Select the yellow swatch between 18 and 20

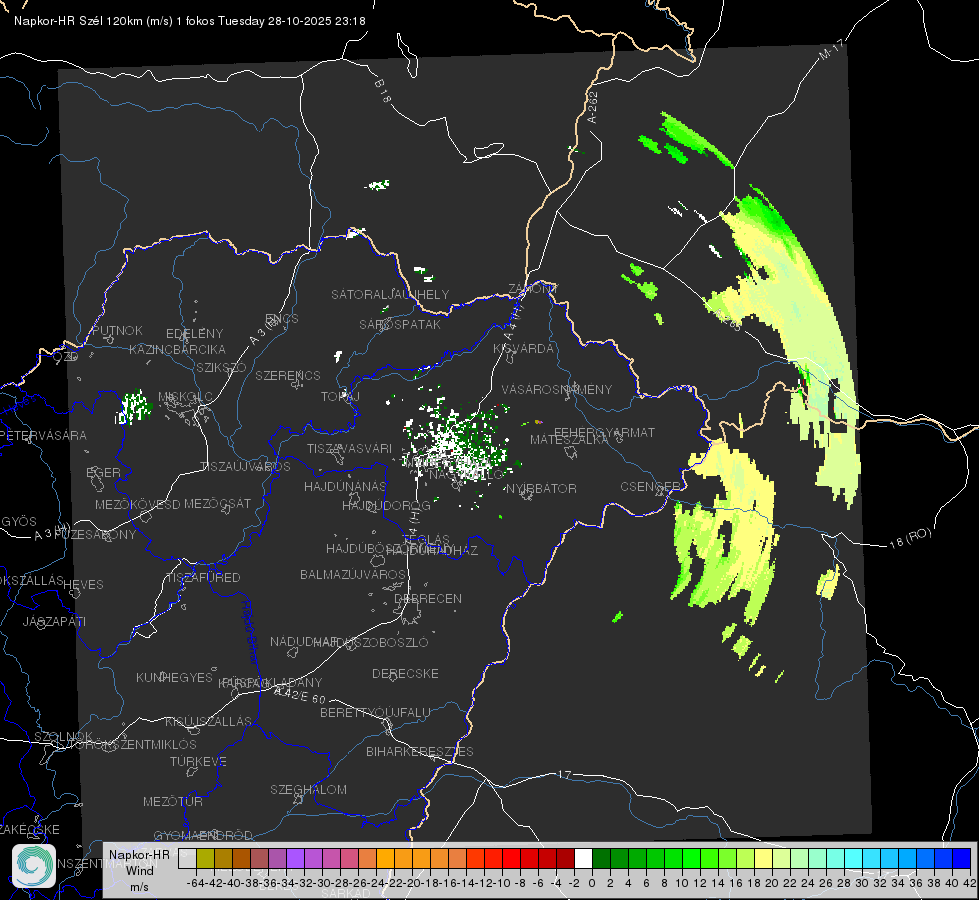pyautogui.click(x=763, y=858)
